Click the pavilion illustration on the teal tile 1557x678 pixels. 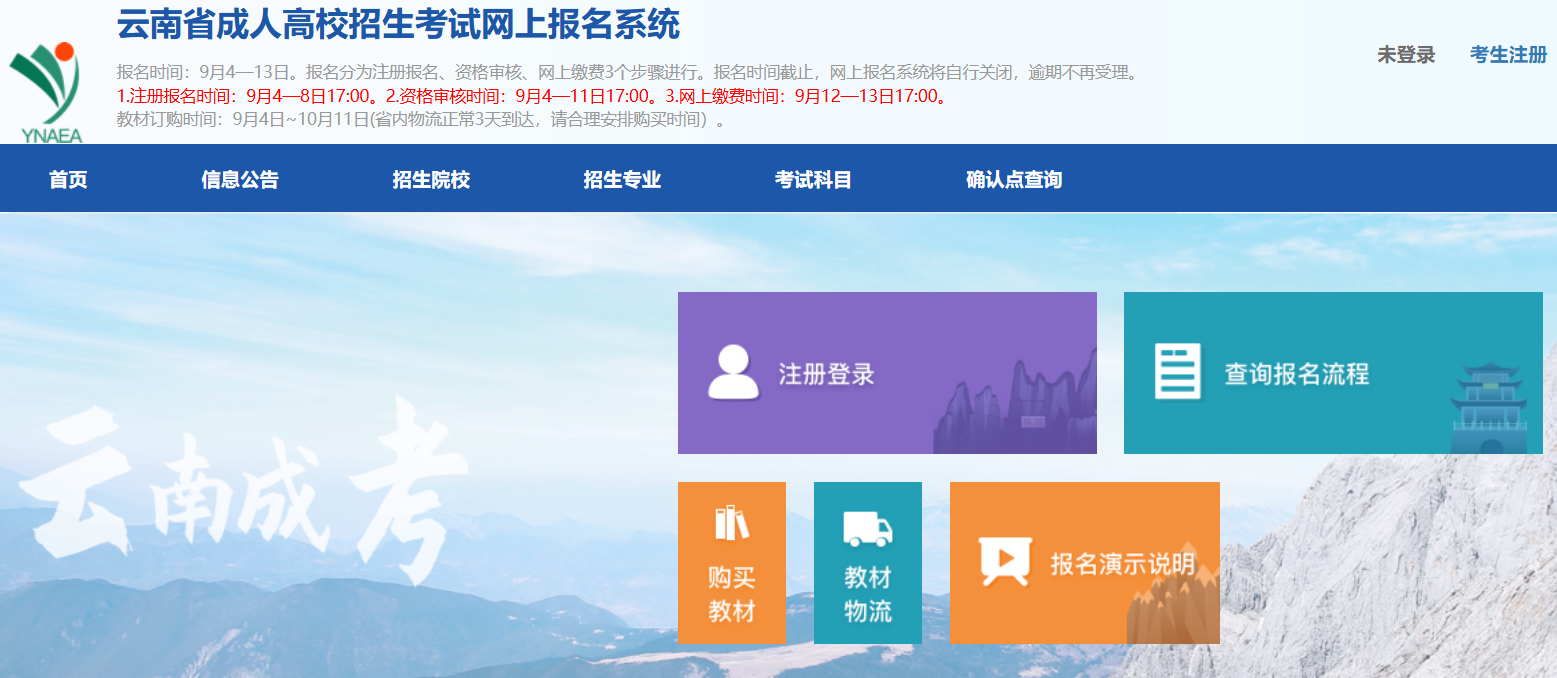click(x=1489, y=410)
